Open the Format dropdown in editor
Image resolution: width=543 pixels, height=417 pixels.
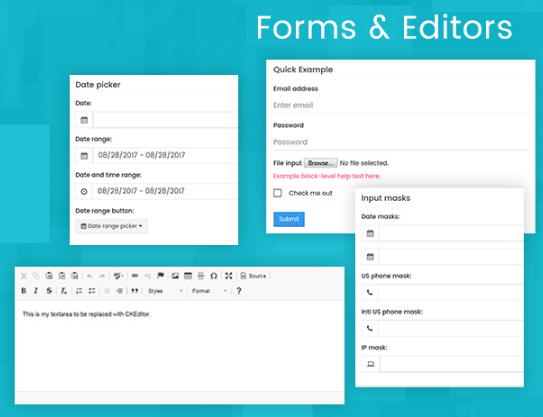click(209, 291)
